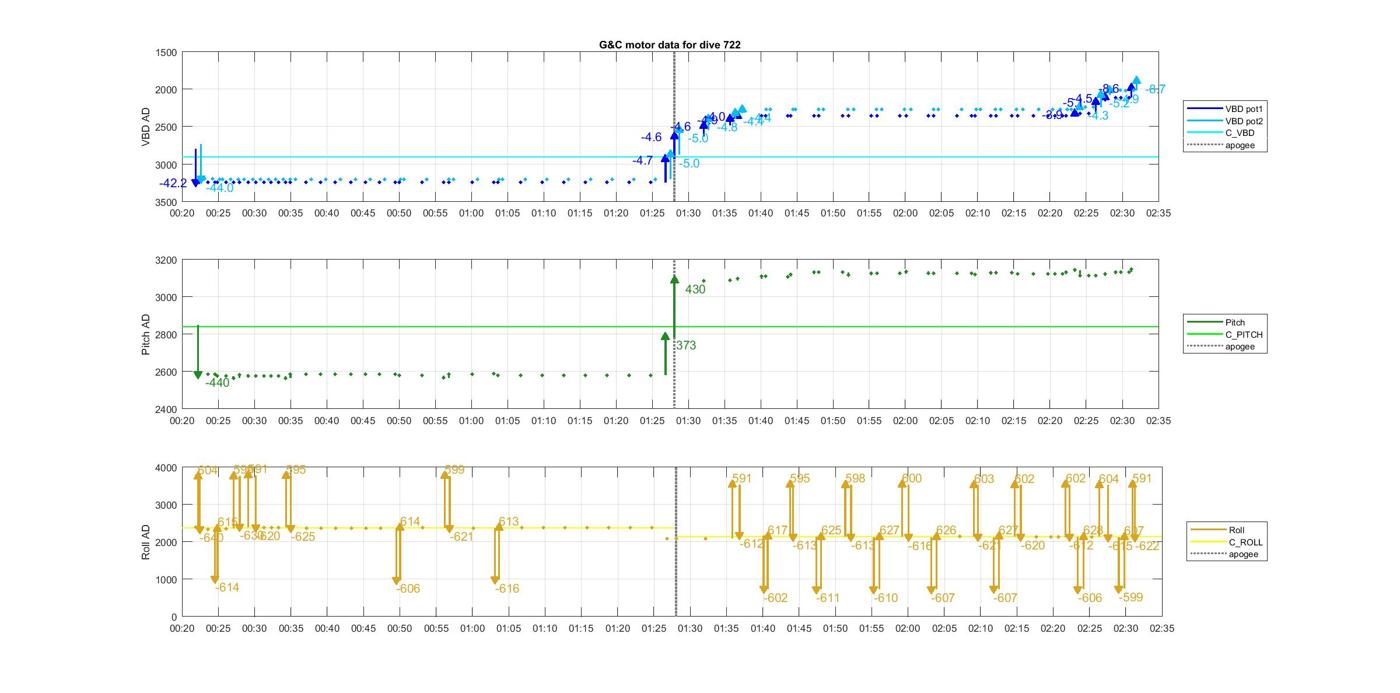Viewport: 1400px width, 693px height.
Task: Click the '430' pitch arrow label
Action: point(695,289)
